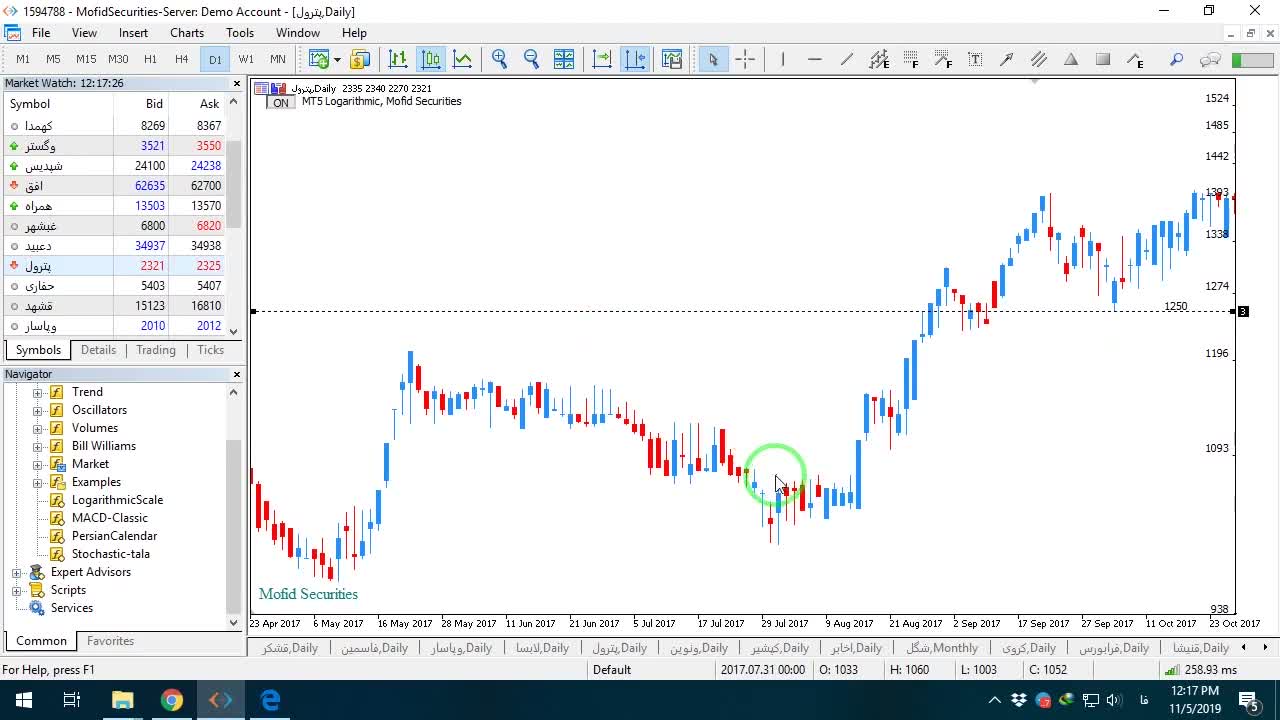Switch to Trading tab in Market Watch
Image resolution: width=1280 pixels, height=720 pixels.
(156, 350)
